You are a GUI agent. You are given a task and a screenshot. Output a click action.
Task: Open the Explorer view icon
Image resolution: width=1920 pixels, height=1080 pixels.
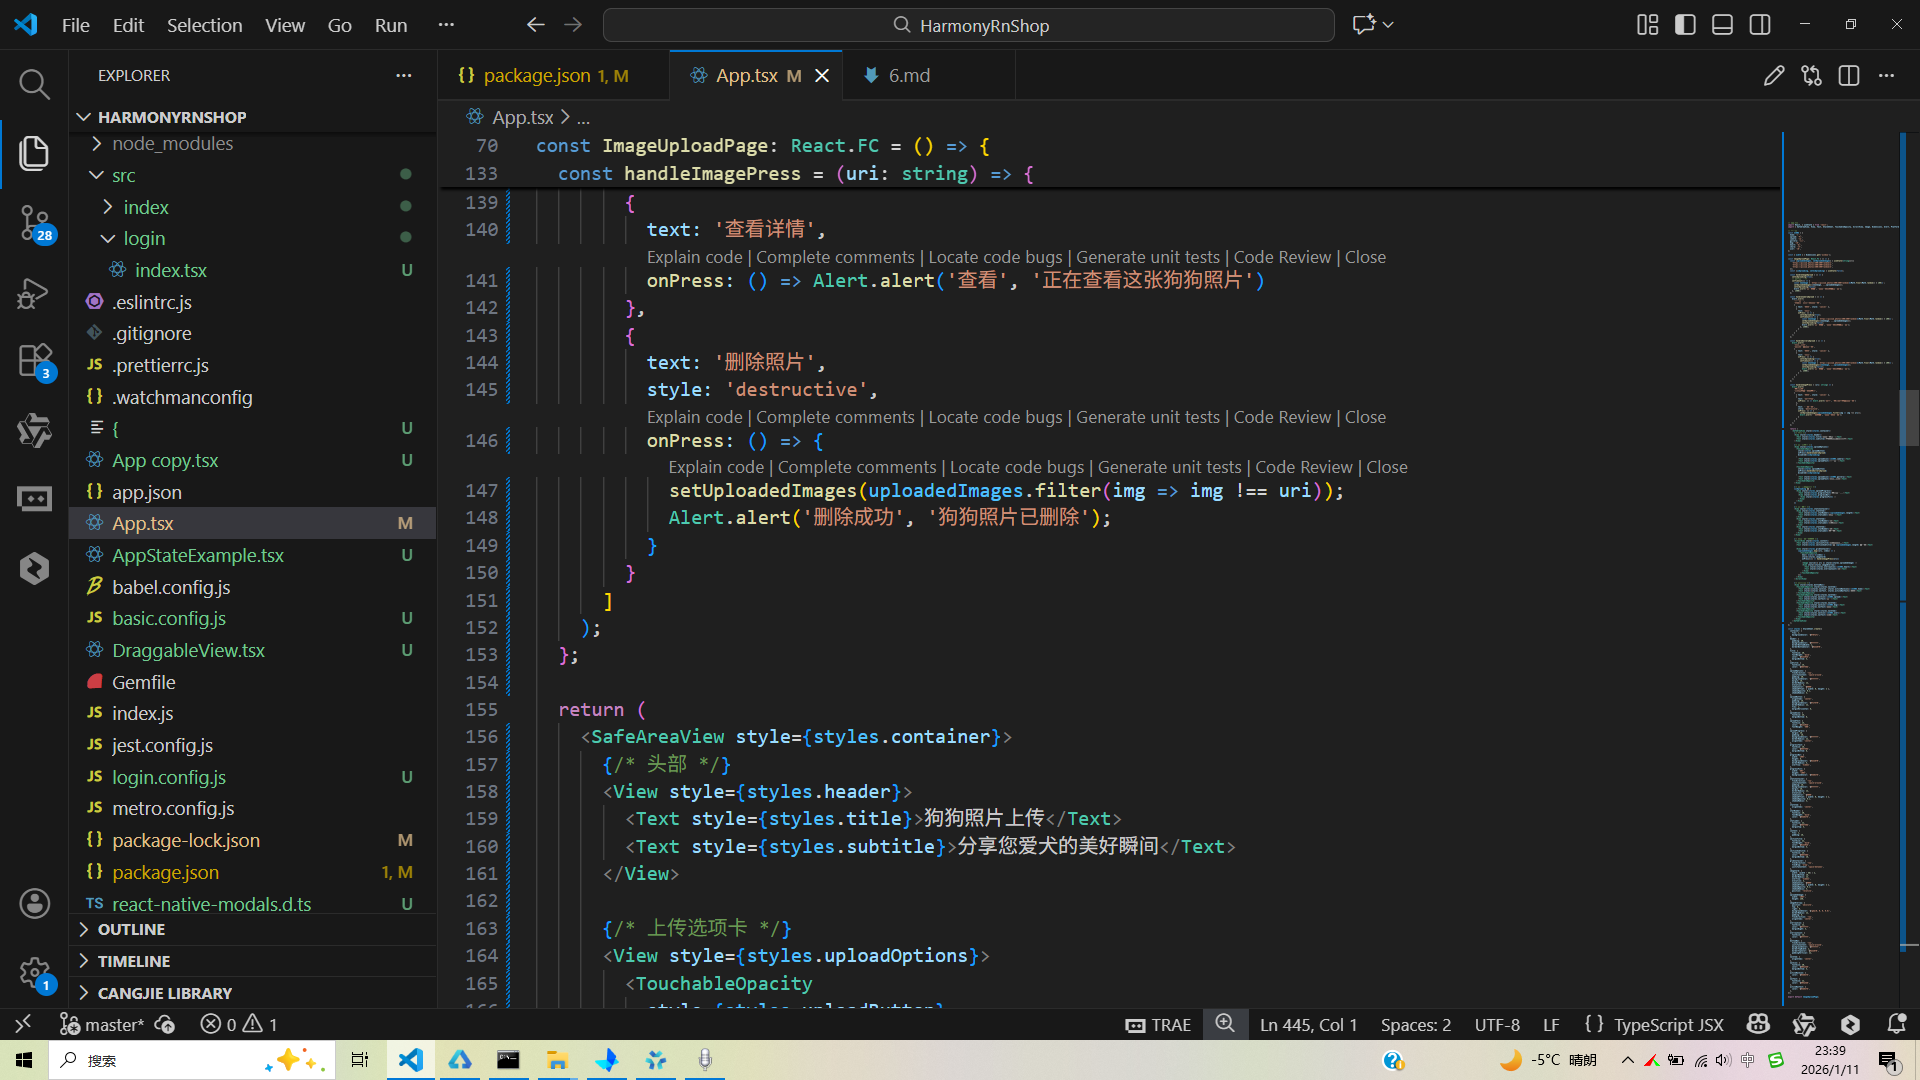(34, 153)
